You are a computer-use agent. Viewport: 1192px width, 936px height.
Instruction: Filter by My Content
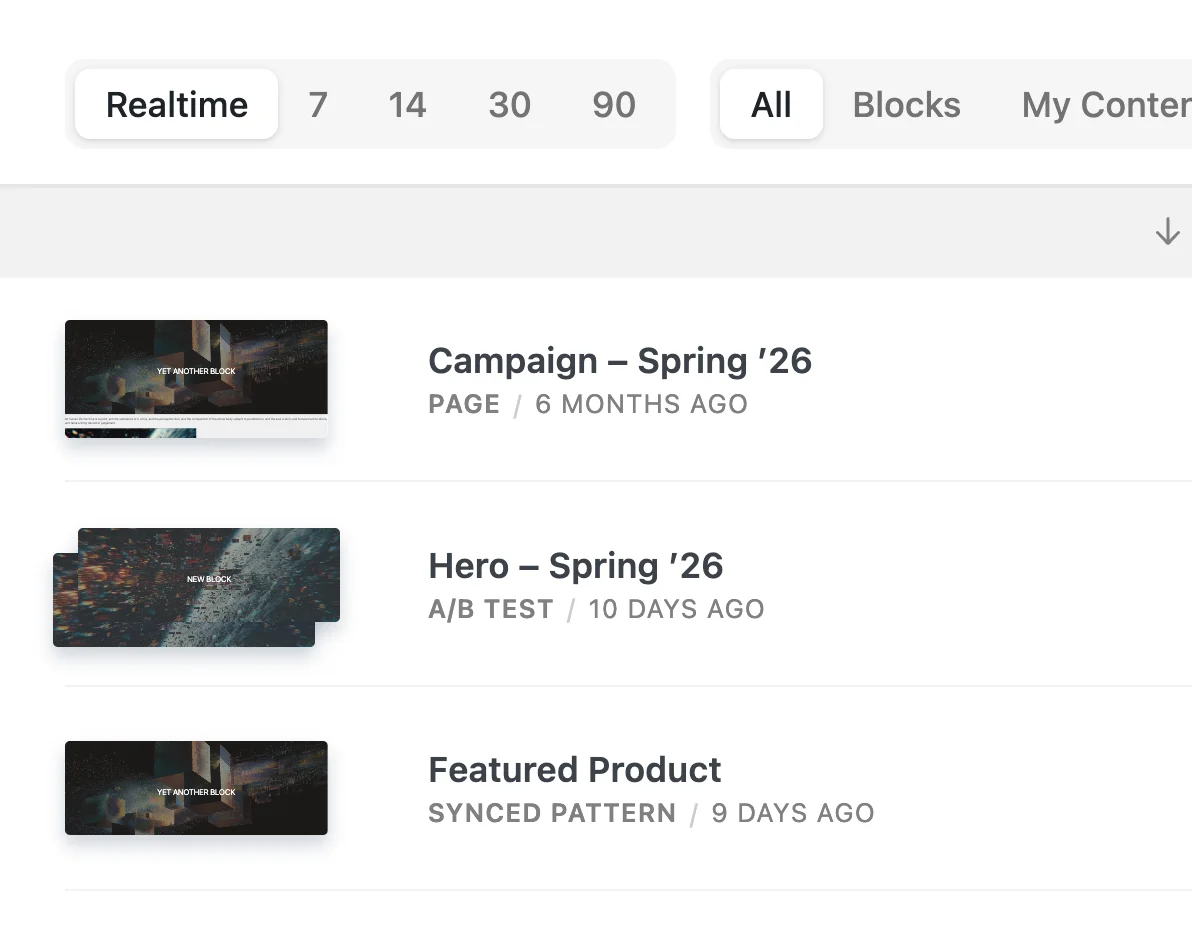click(1105, 105)
